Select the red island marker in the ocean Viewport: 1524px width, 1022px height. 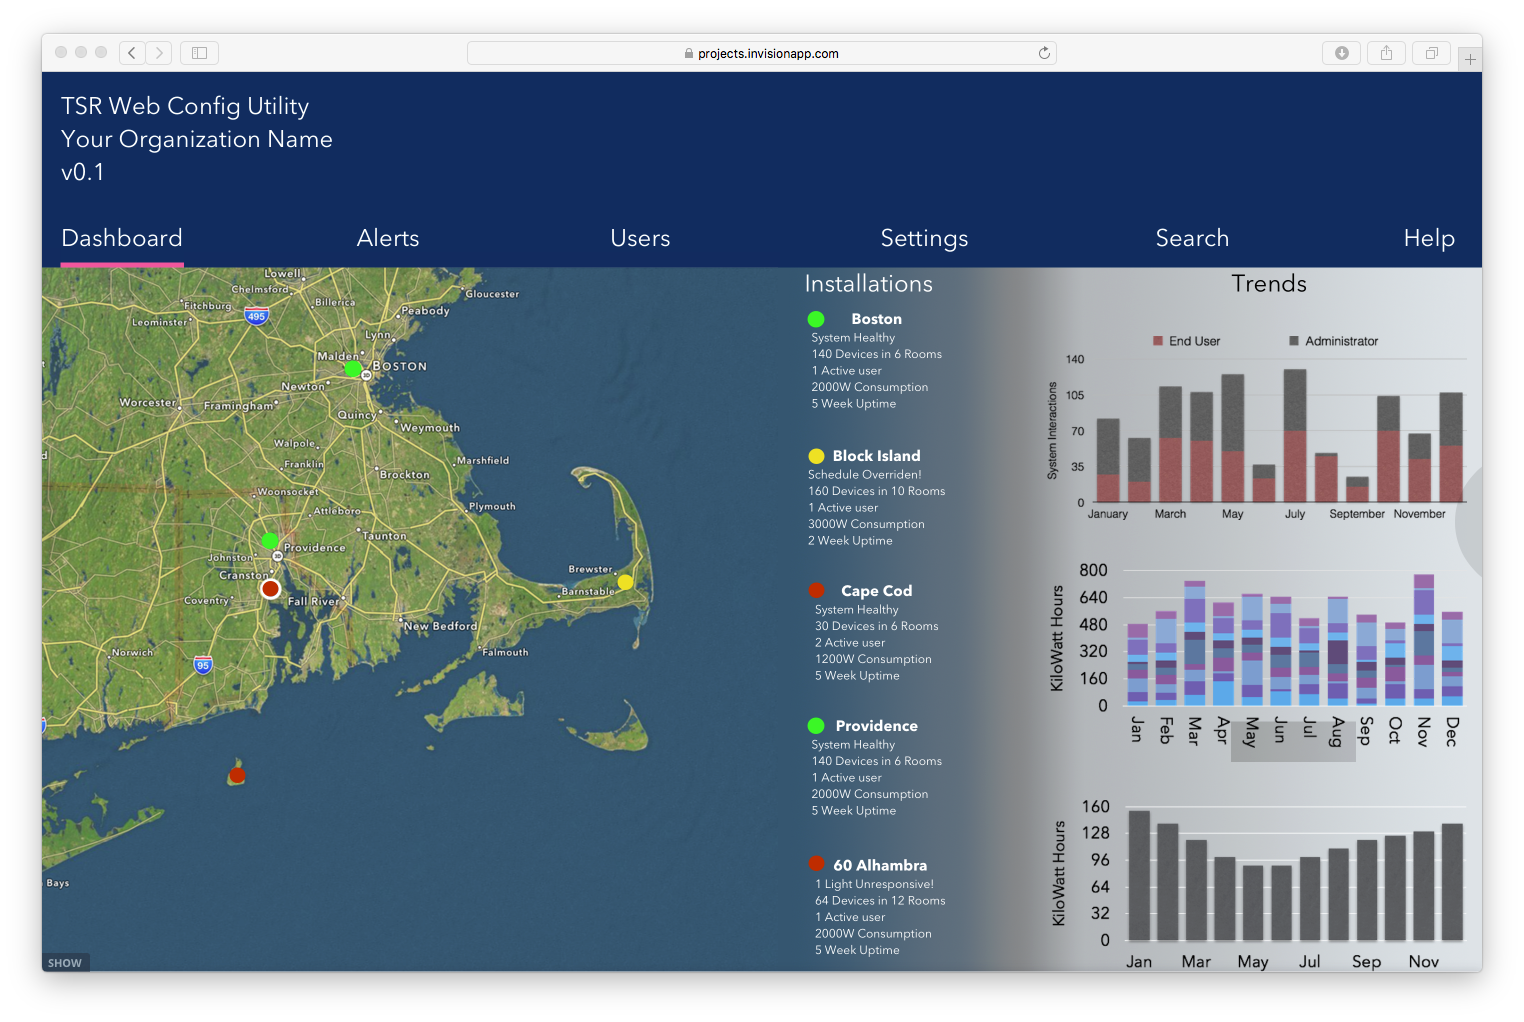pyautogui.click(x=237, y=775)
